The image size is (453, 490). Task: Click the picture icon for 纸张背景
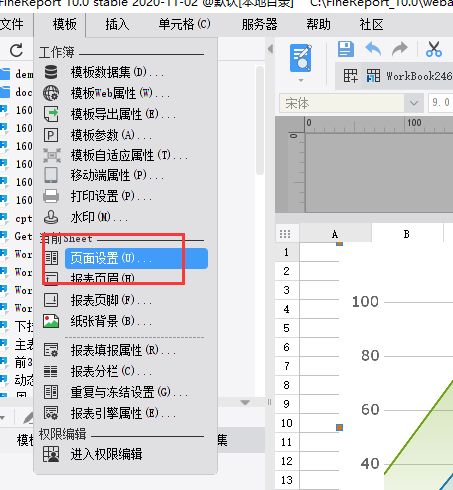(51, 321)
